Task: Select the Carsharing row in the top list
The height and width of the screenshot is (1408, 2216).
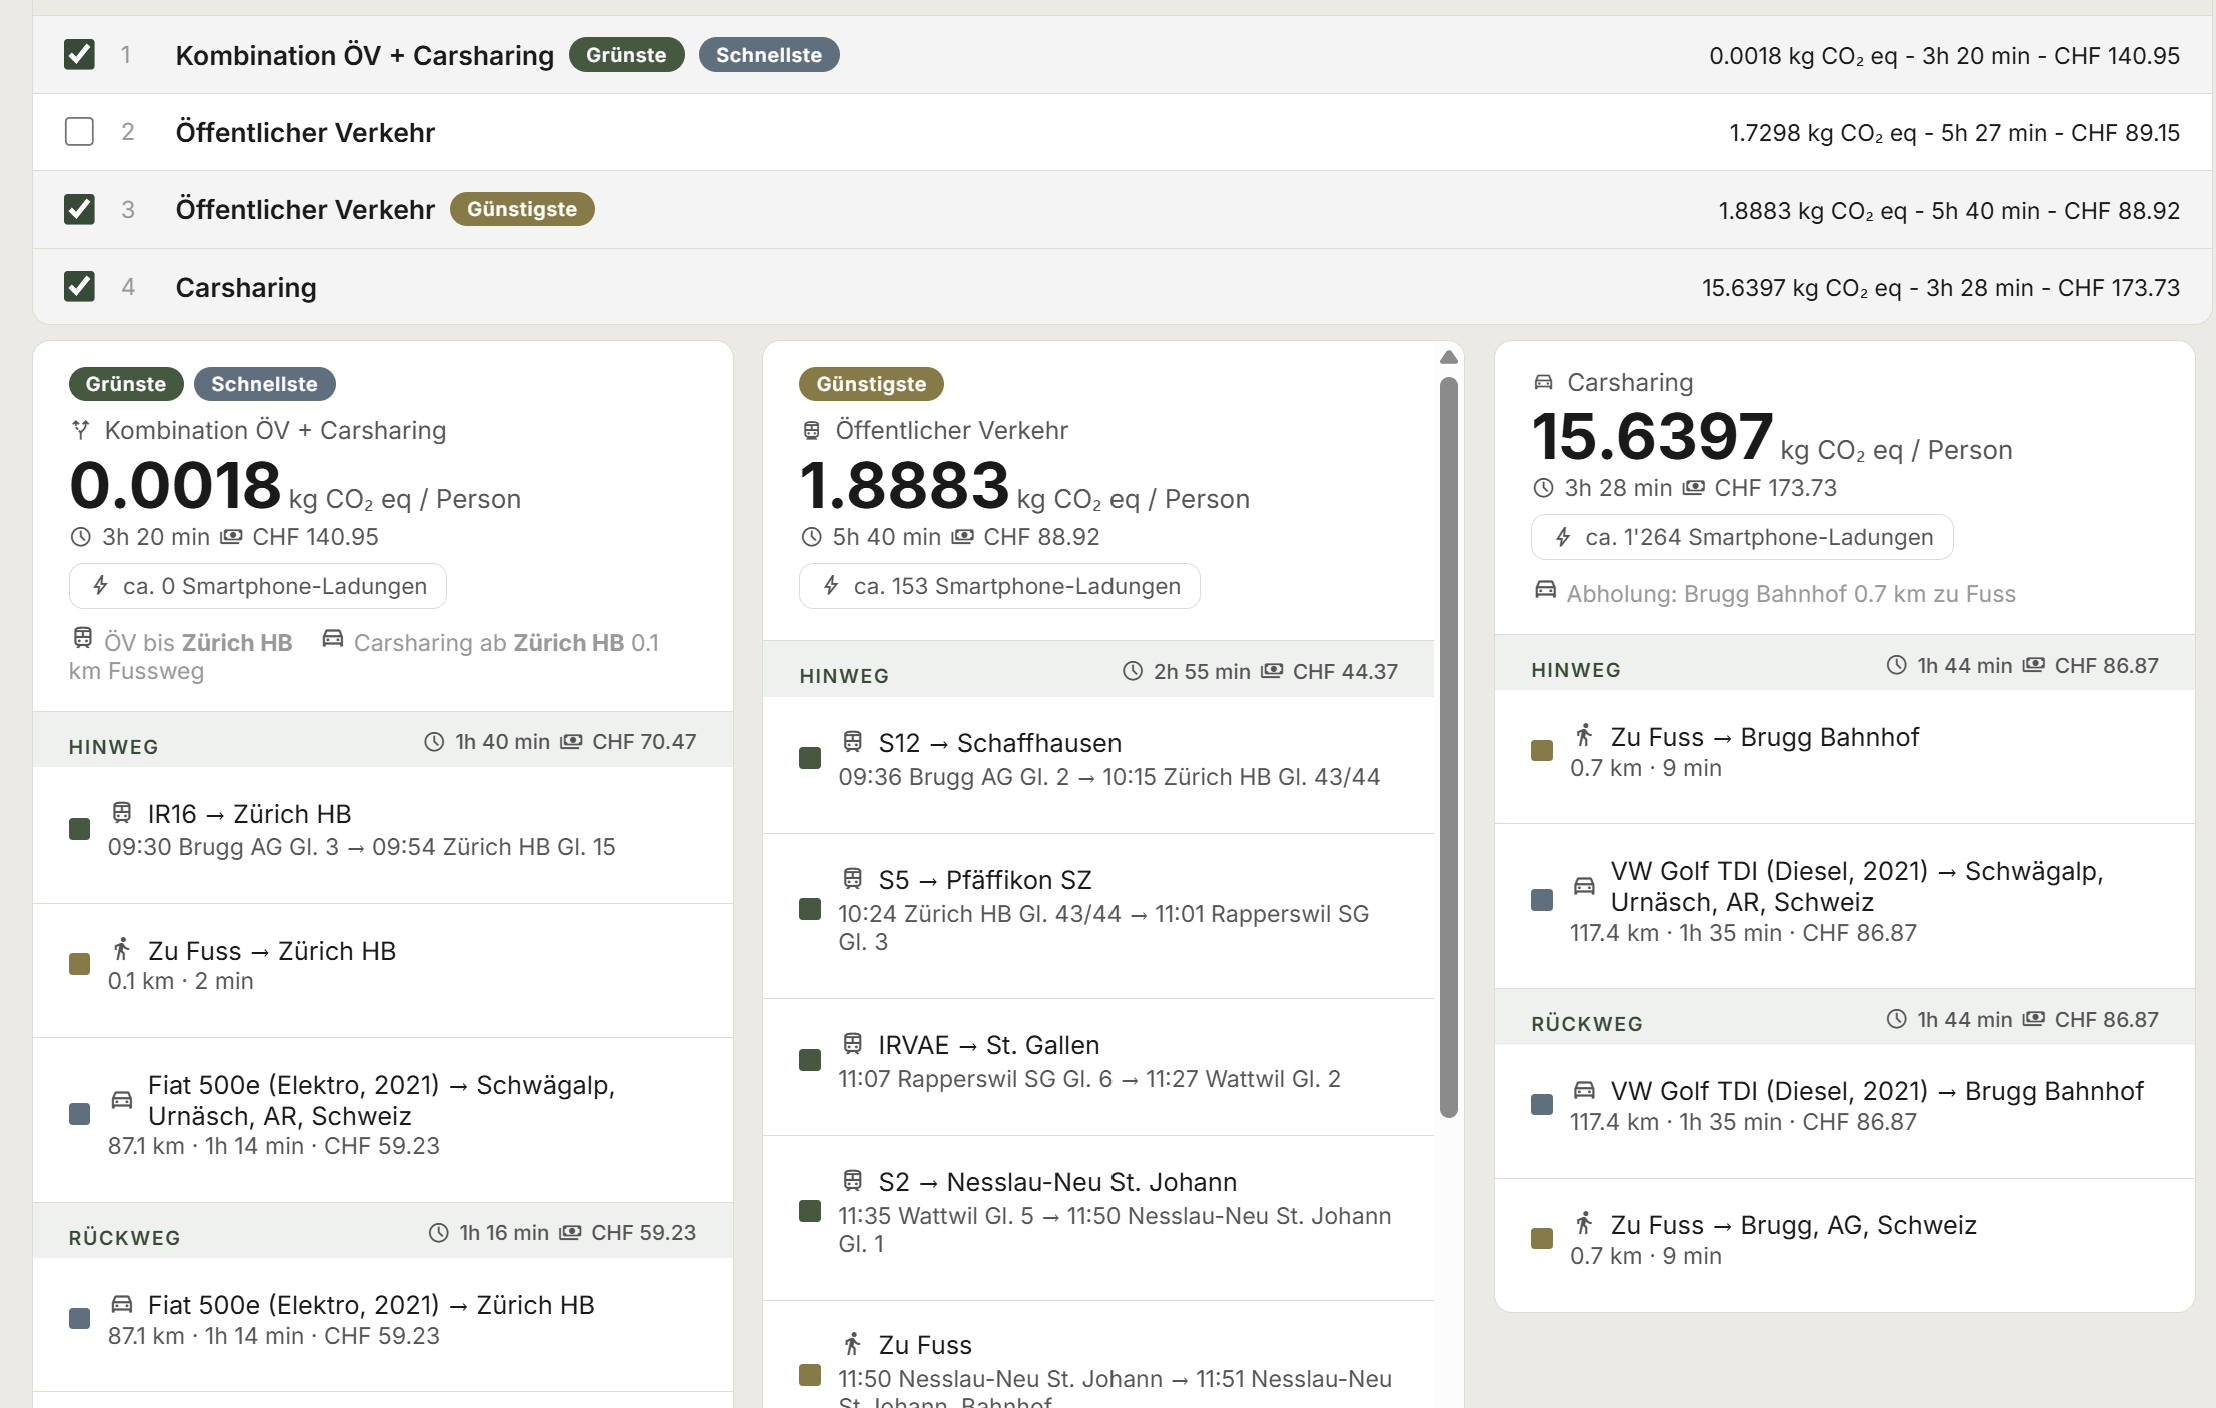Action: point(1122,287)
